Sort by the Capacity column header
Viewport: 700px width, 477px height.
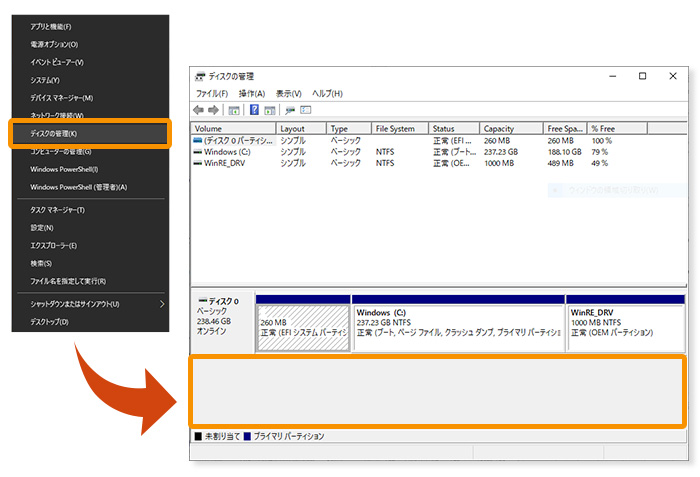[511, 129]
